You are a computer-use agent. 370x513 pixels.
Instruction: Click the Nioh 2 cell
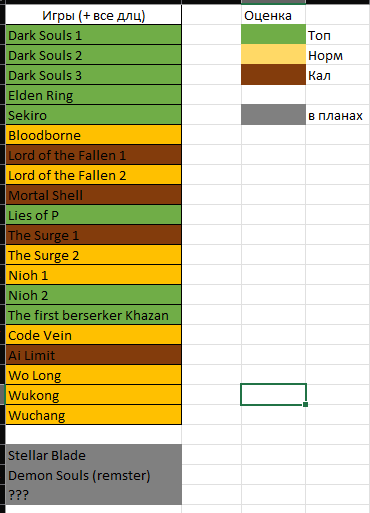point(94,295)
